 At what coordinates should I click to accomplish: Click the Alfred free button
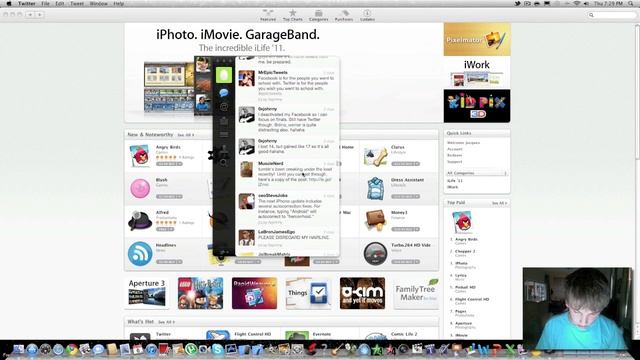point(165,229)
